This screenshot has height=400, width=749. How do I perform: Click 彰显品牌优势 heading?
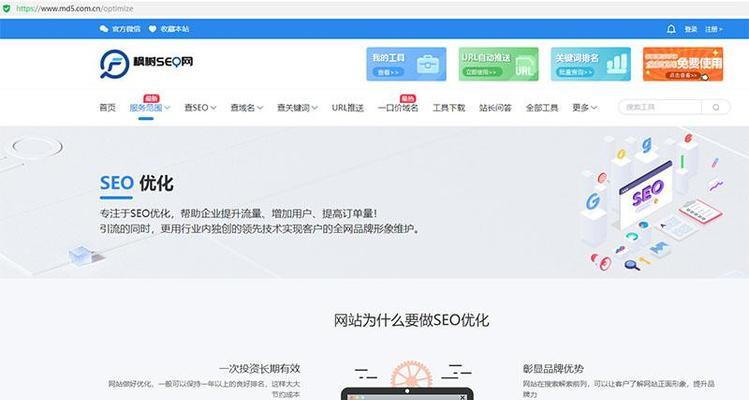point(553,368)
